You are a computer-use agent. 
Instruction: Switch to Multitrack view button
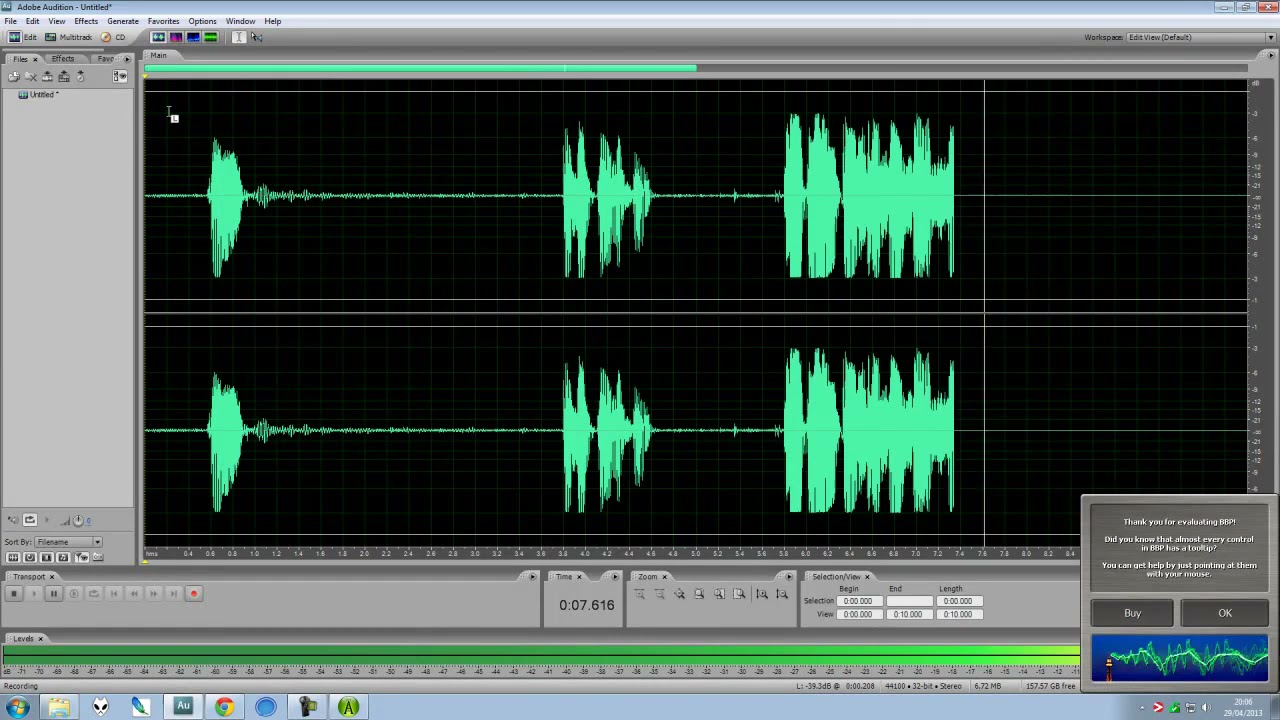(x=68, y=37)
